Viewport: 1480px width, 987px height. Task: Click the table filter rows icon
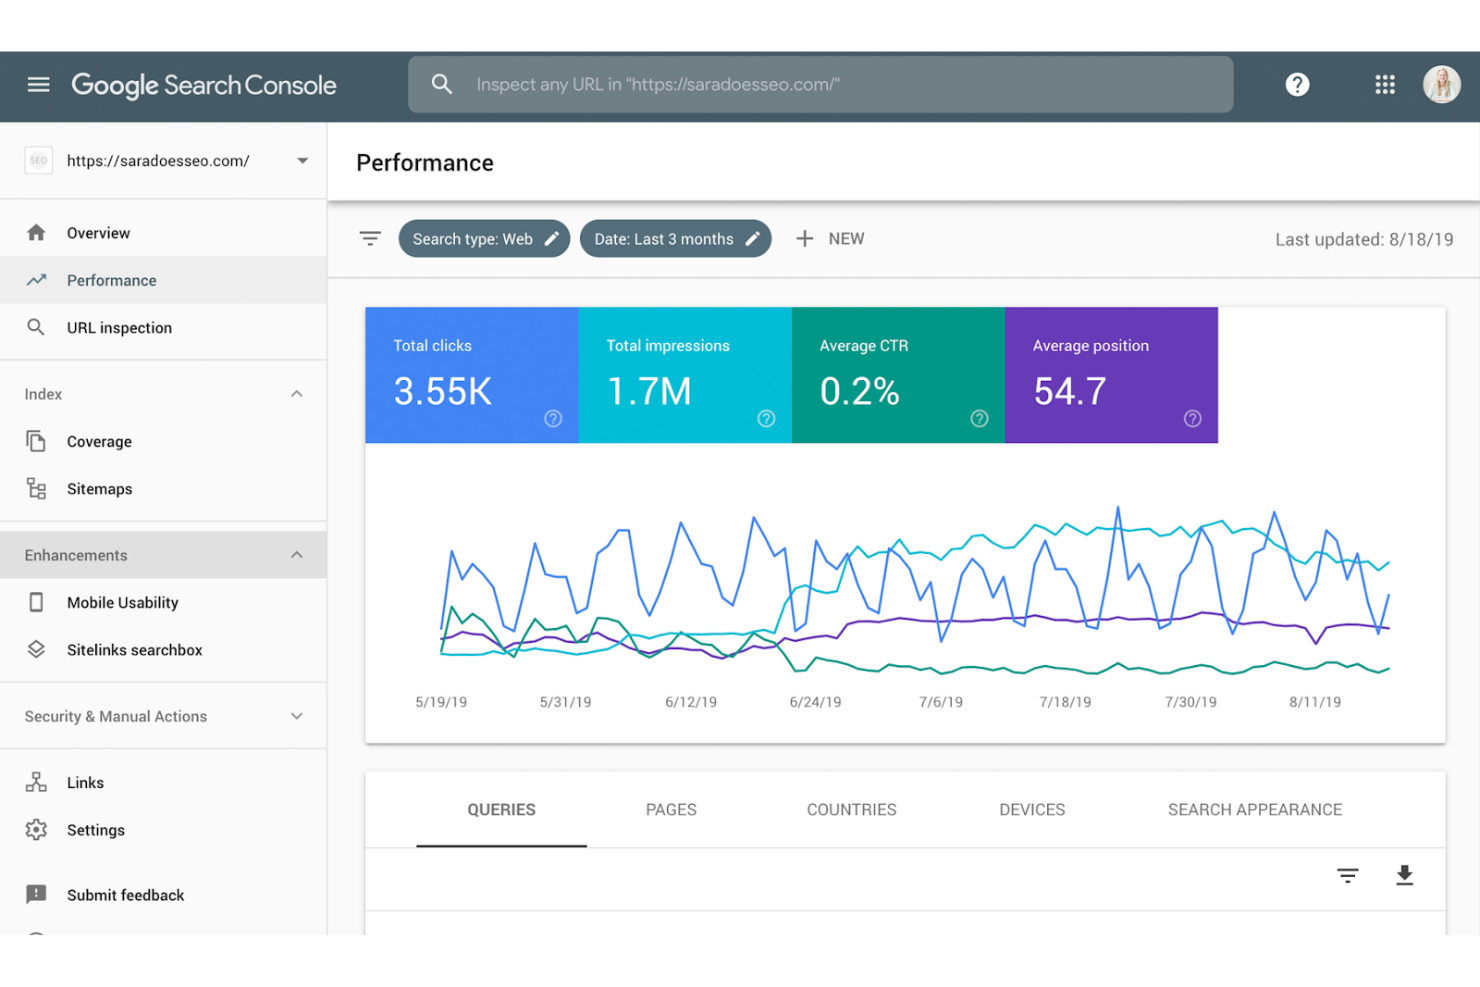tap(1347, 876)
